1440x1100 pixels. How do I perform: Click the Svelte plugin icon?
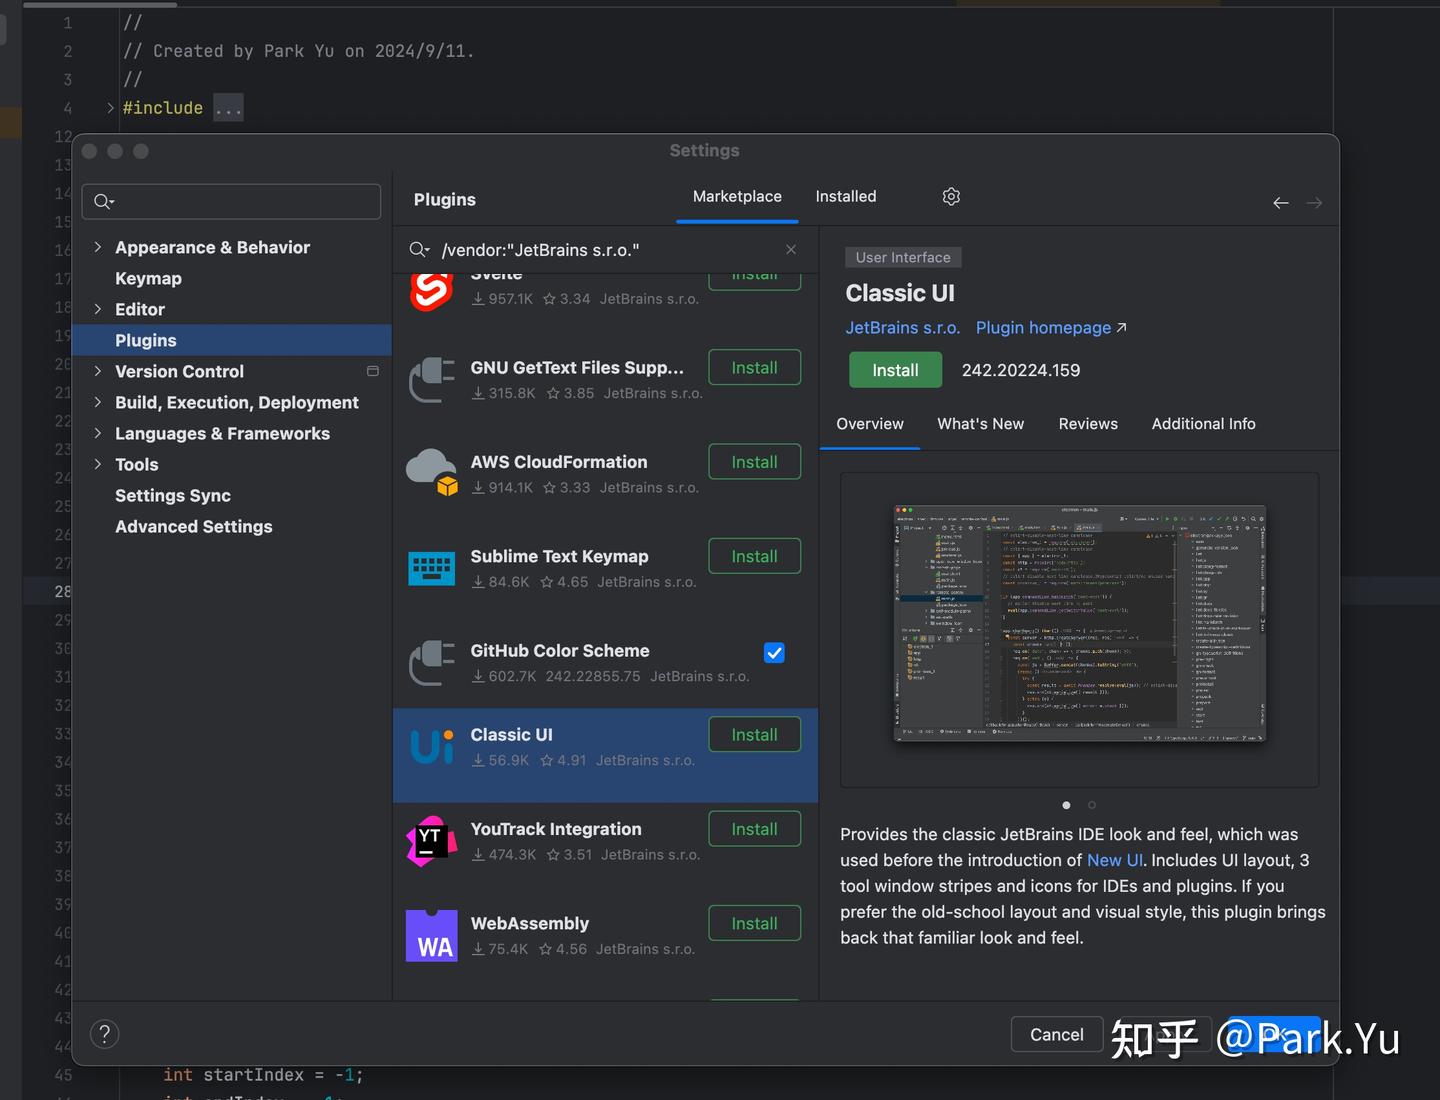(431, 290)
